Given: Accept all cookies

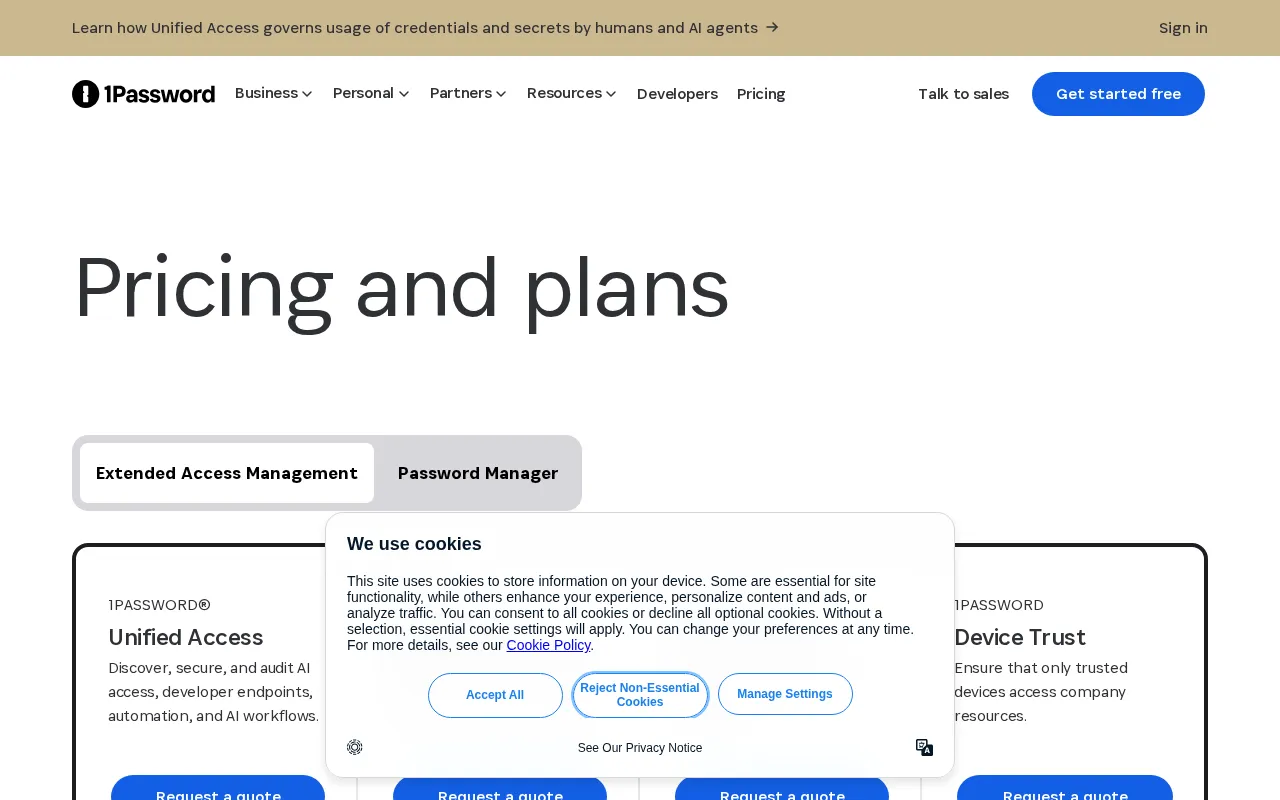Looking at the screenshot, I should 495,695.
